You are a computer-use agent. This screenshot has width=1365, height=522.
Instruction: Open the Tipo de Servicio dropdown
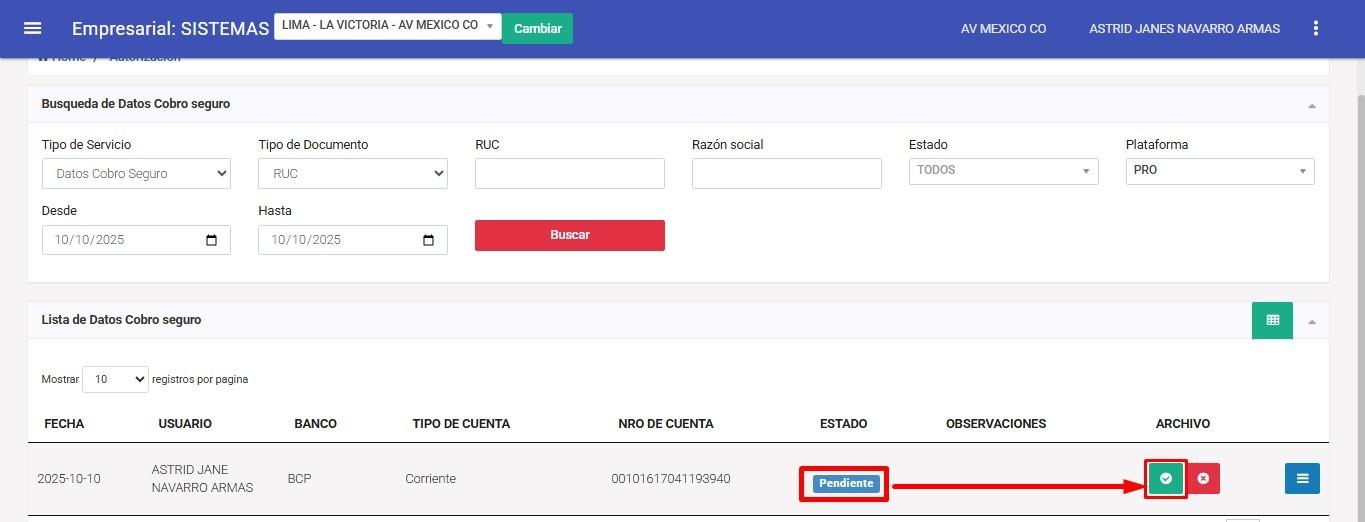tap(136, 173)
